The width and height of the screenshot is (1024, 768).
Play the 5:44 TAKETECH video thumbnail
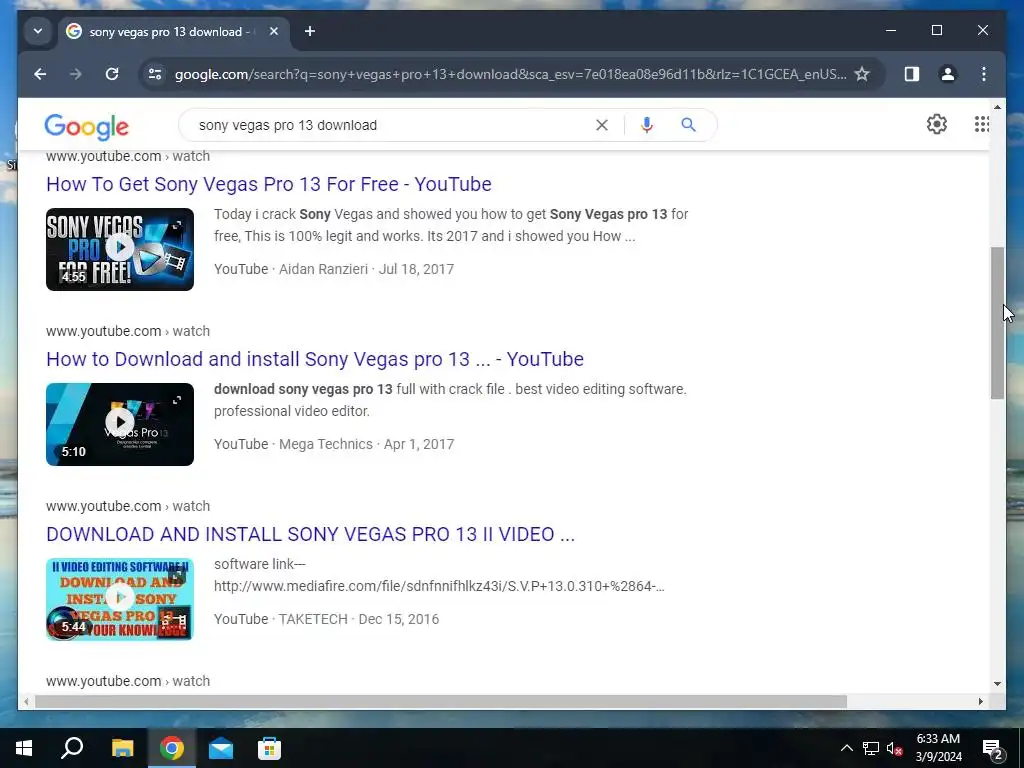click(120, 599)
